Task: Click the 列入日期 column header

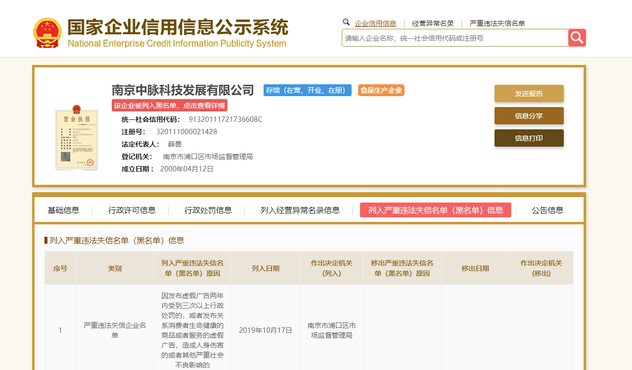Action: [x=266, y=268]
